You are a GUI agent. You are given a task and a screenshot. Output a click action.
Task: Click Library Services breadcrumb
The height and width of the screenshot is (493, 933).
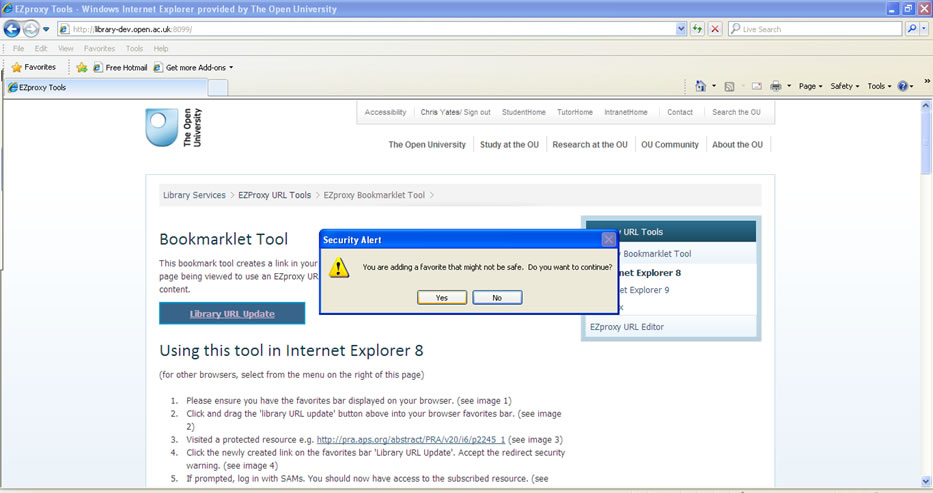pos(194,195)
